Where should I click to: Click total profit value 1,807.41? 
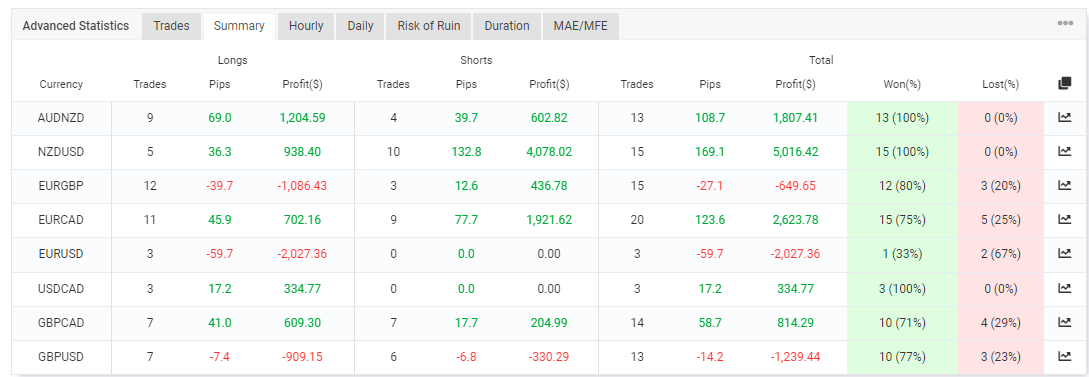click(795, 118)
